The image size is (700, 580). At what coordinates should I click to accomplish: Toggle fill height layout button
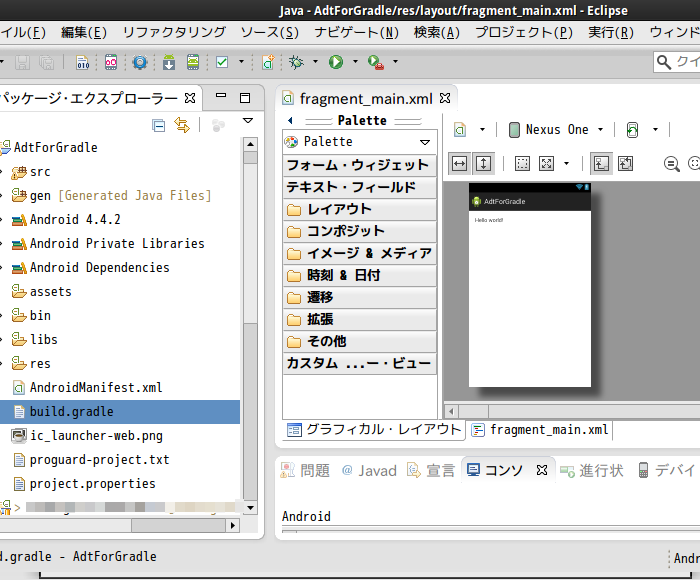coord(483,164)
